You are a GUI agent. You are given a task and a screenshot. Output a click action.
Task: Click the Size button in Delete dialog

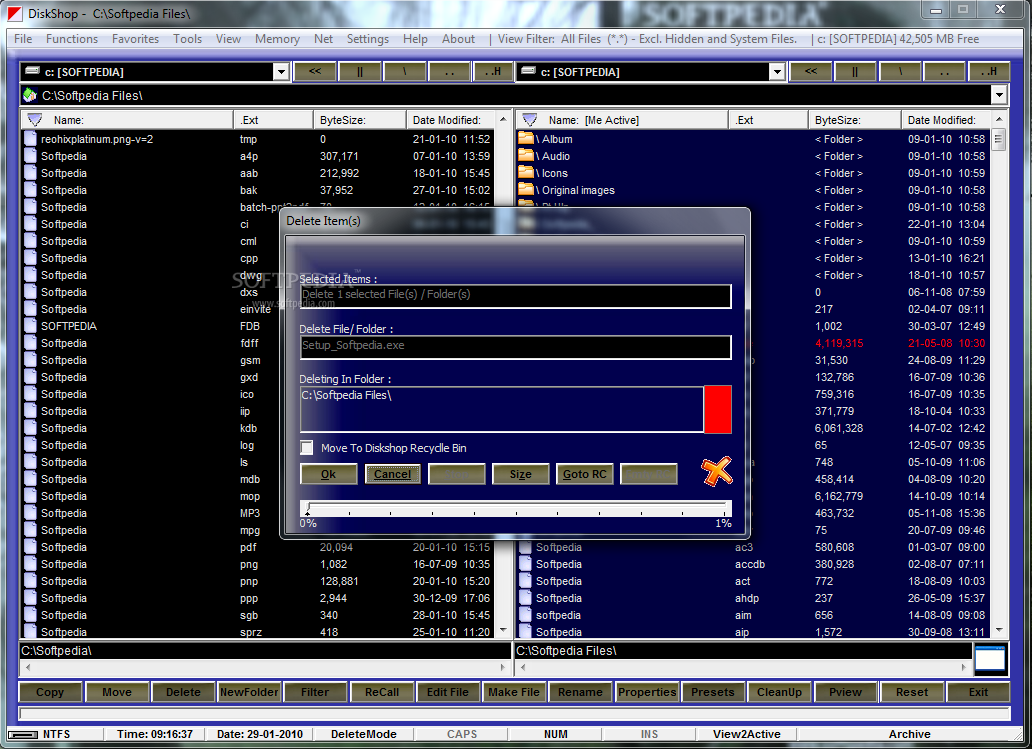pos(520,474)
